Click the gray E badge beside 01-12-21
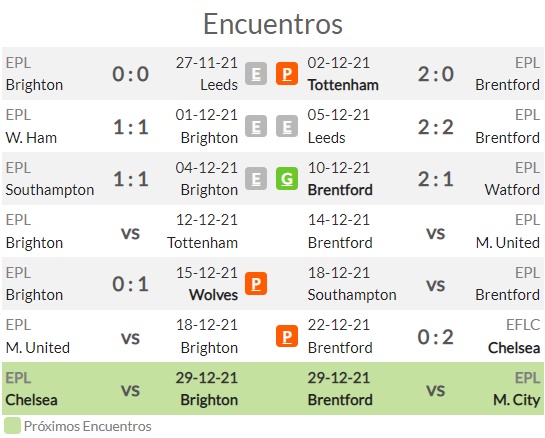545x438 pixels. click(256, 126)
